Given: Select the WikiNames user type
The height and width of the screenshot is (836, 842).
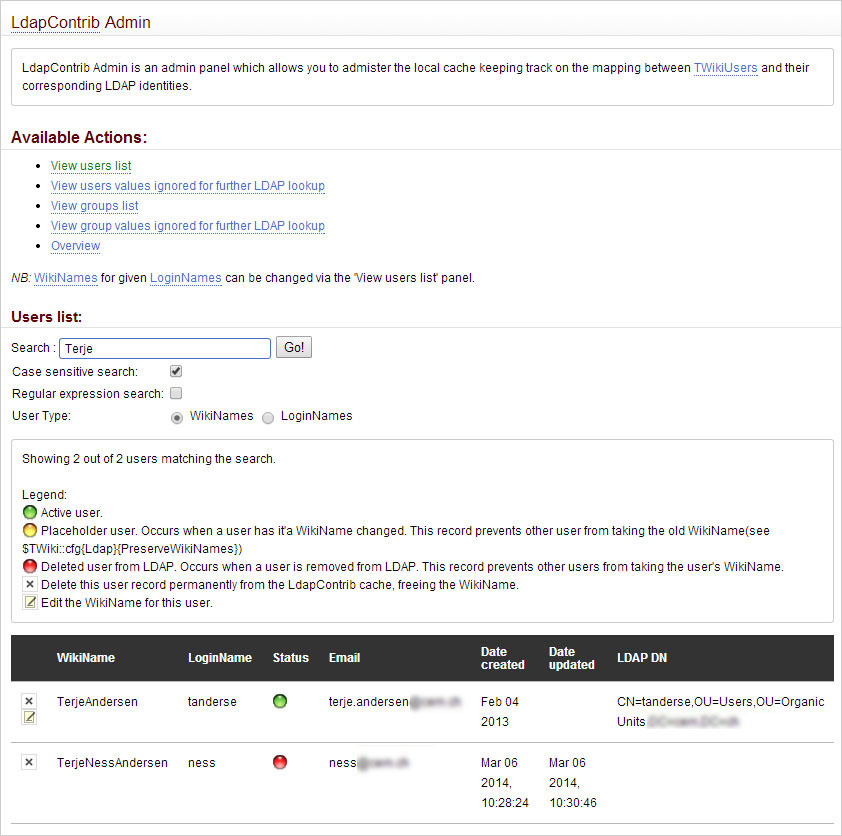Looking at the screenshot, I should (x=177, y=416).
